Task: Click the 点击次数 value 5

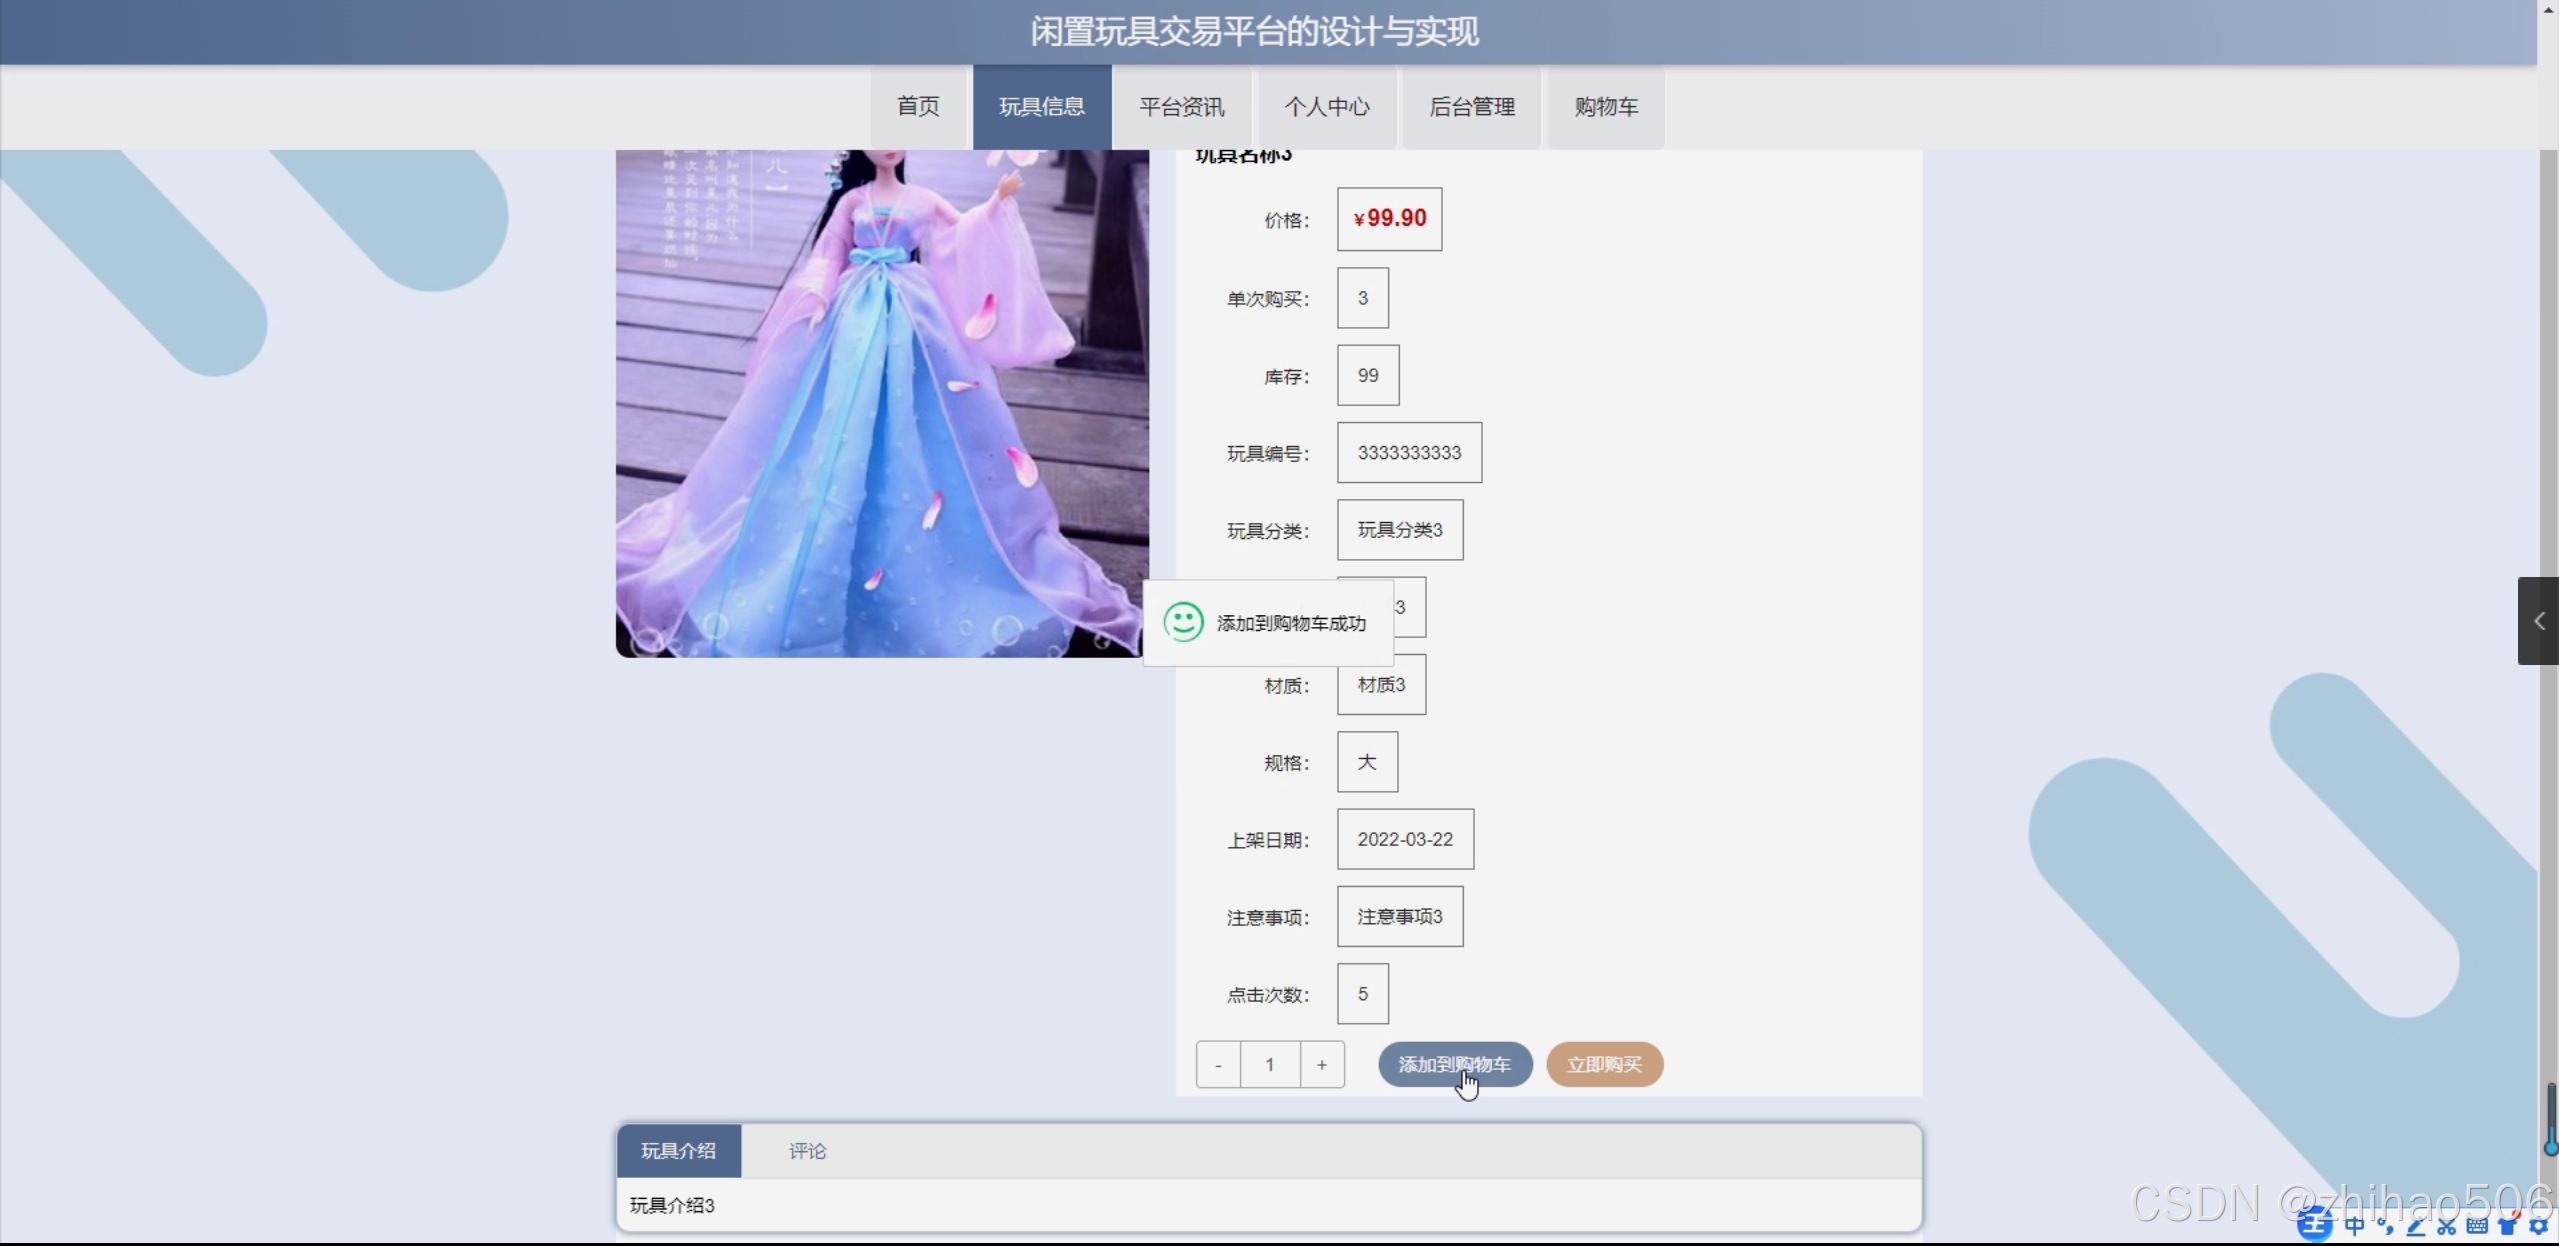Action: click(1363, 994)
